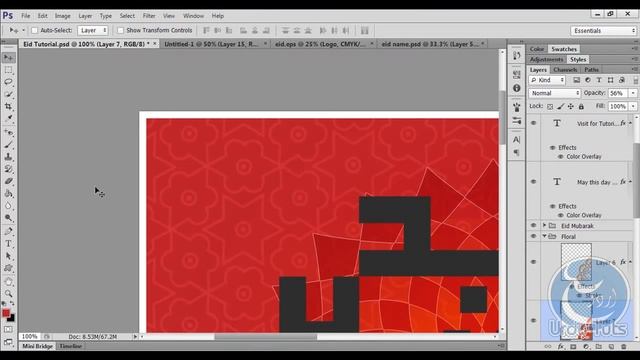Open the History panel icon

[517, 56]
